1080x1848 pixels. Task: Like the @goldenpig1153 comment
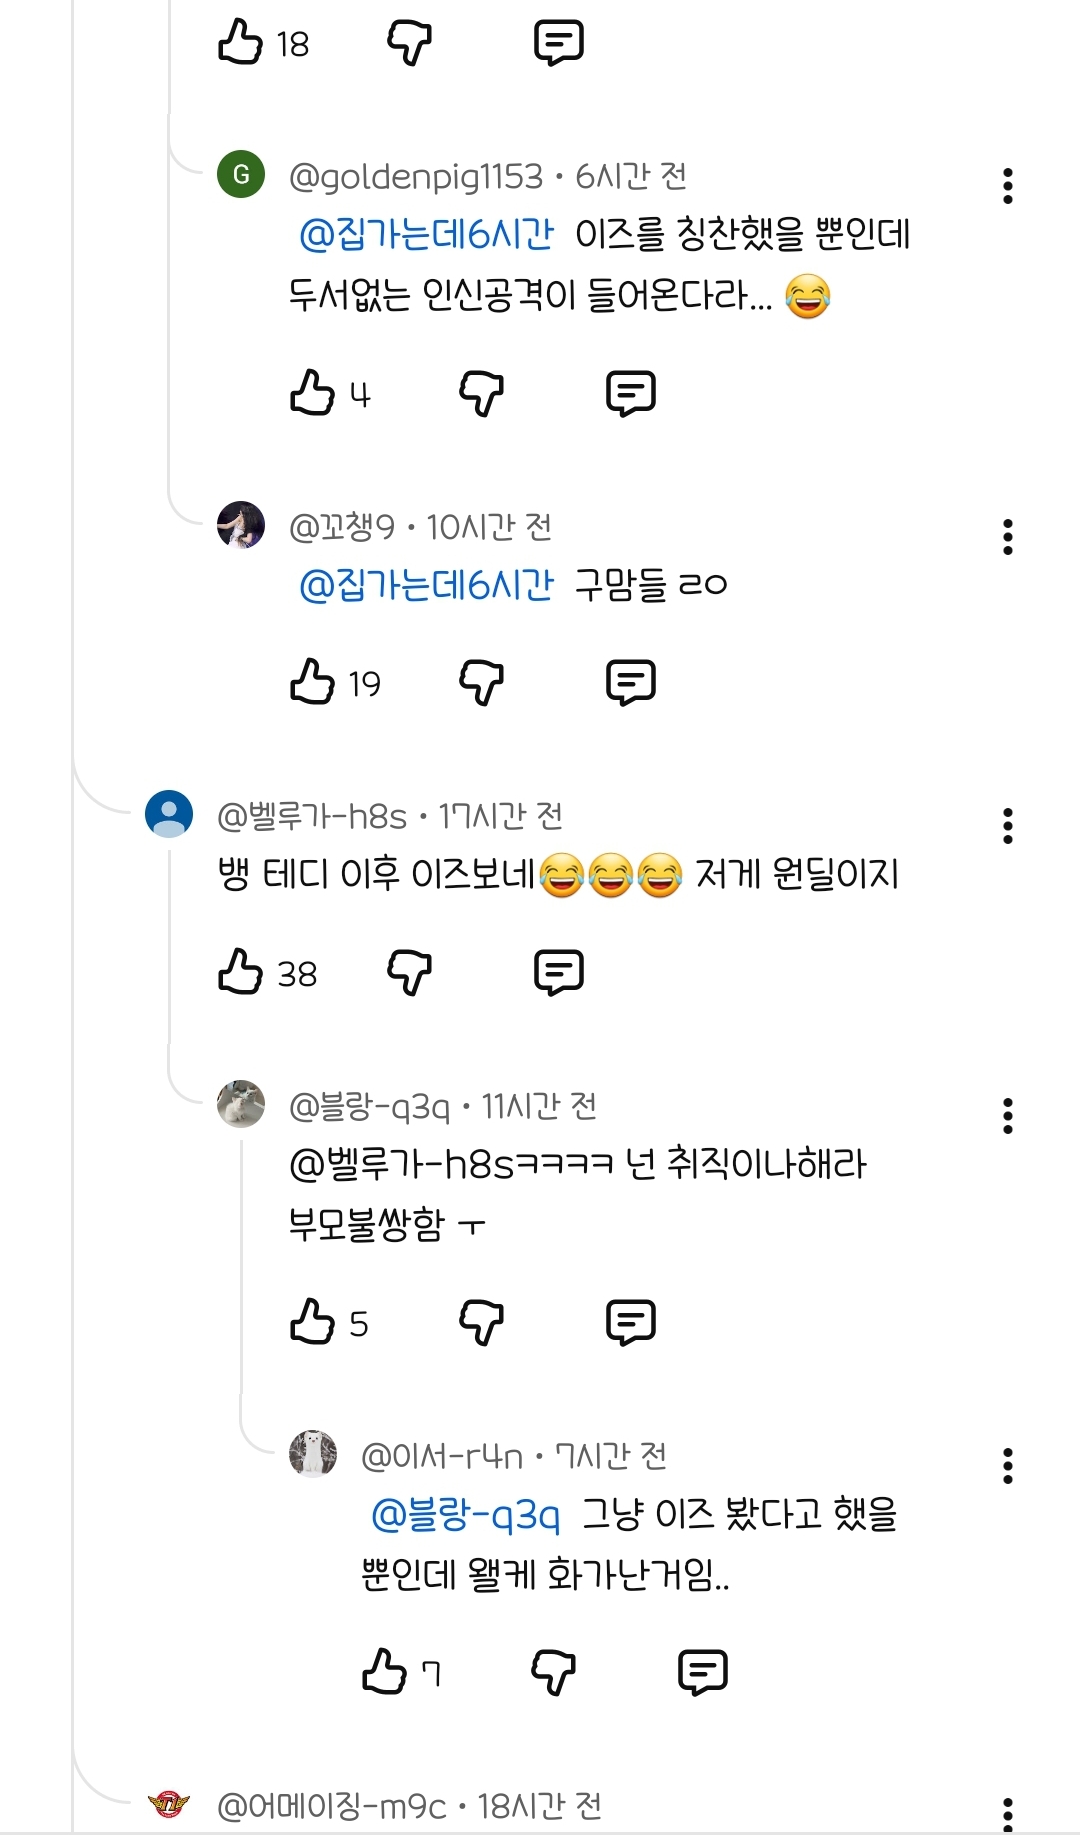(x=311, y=392)
